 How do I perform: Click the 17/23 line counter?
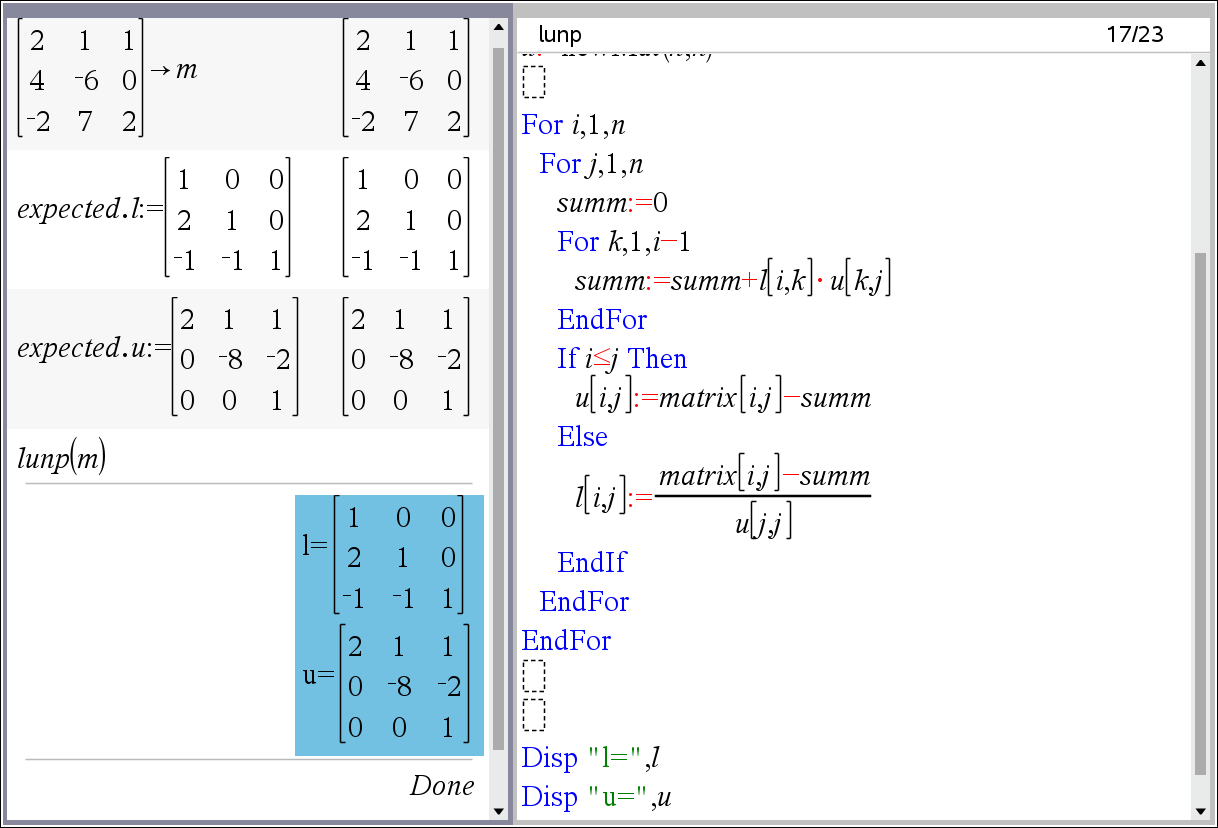[x=1135, y=35]
